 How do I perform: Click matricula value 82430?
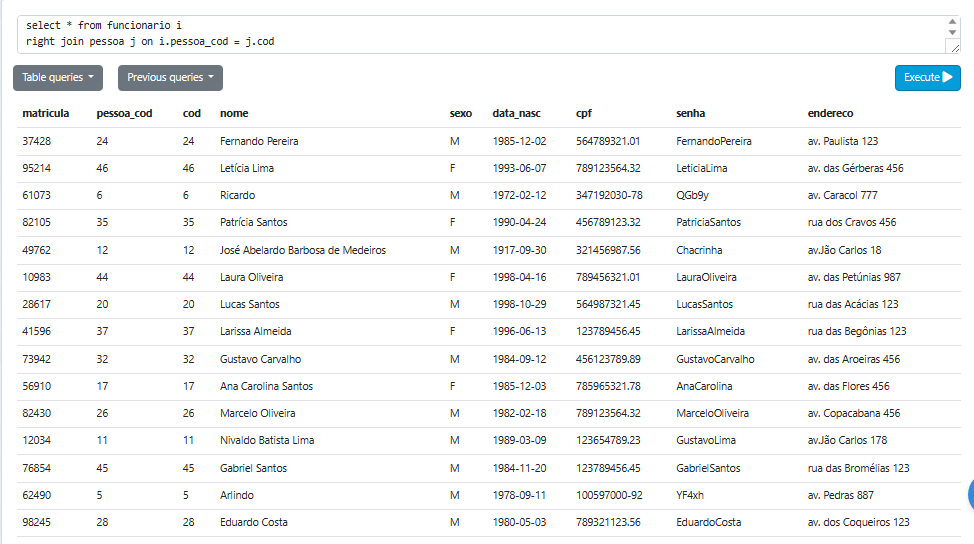37,413
